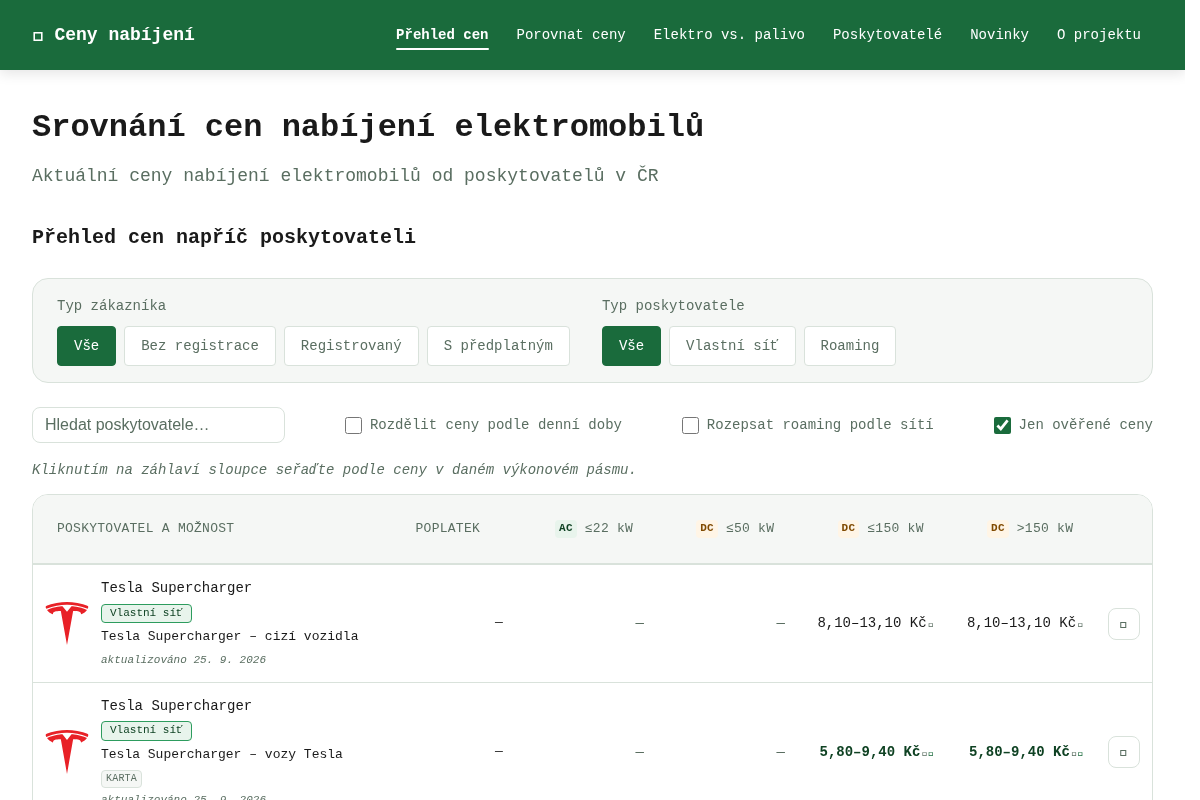The height and width of the screenshot is (800, 1200).
Task: Filter customers by Bez registrace
Action: click(200, 346)
